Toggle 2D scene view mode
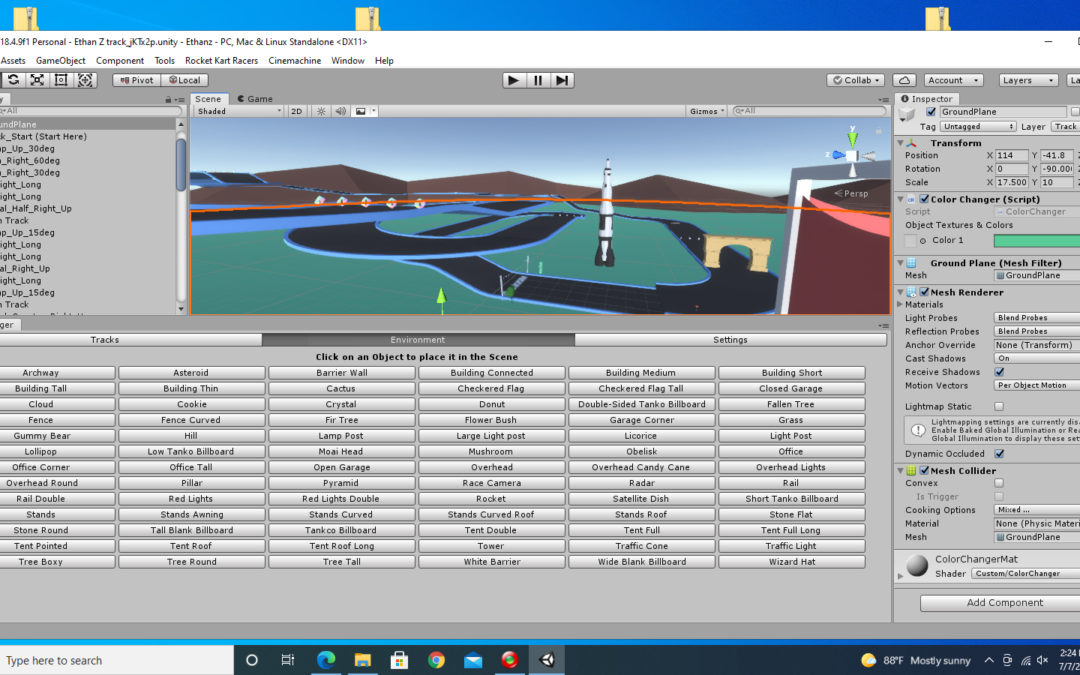The width and height of the screenshot is (1080, 675). (297, 111)
